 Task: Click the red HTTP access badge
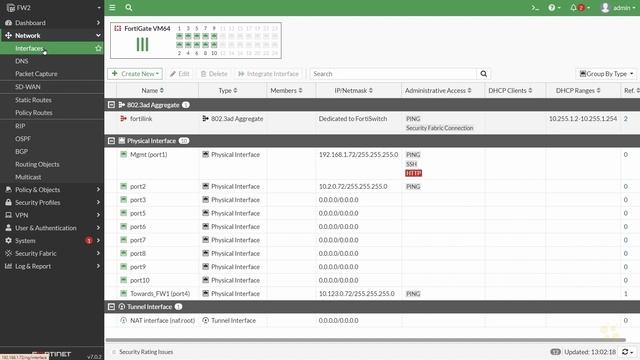(x=413, y=173)
